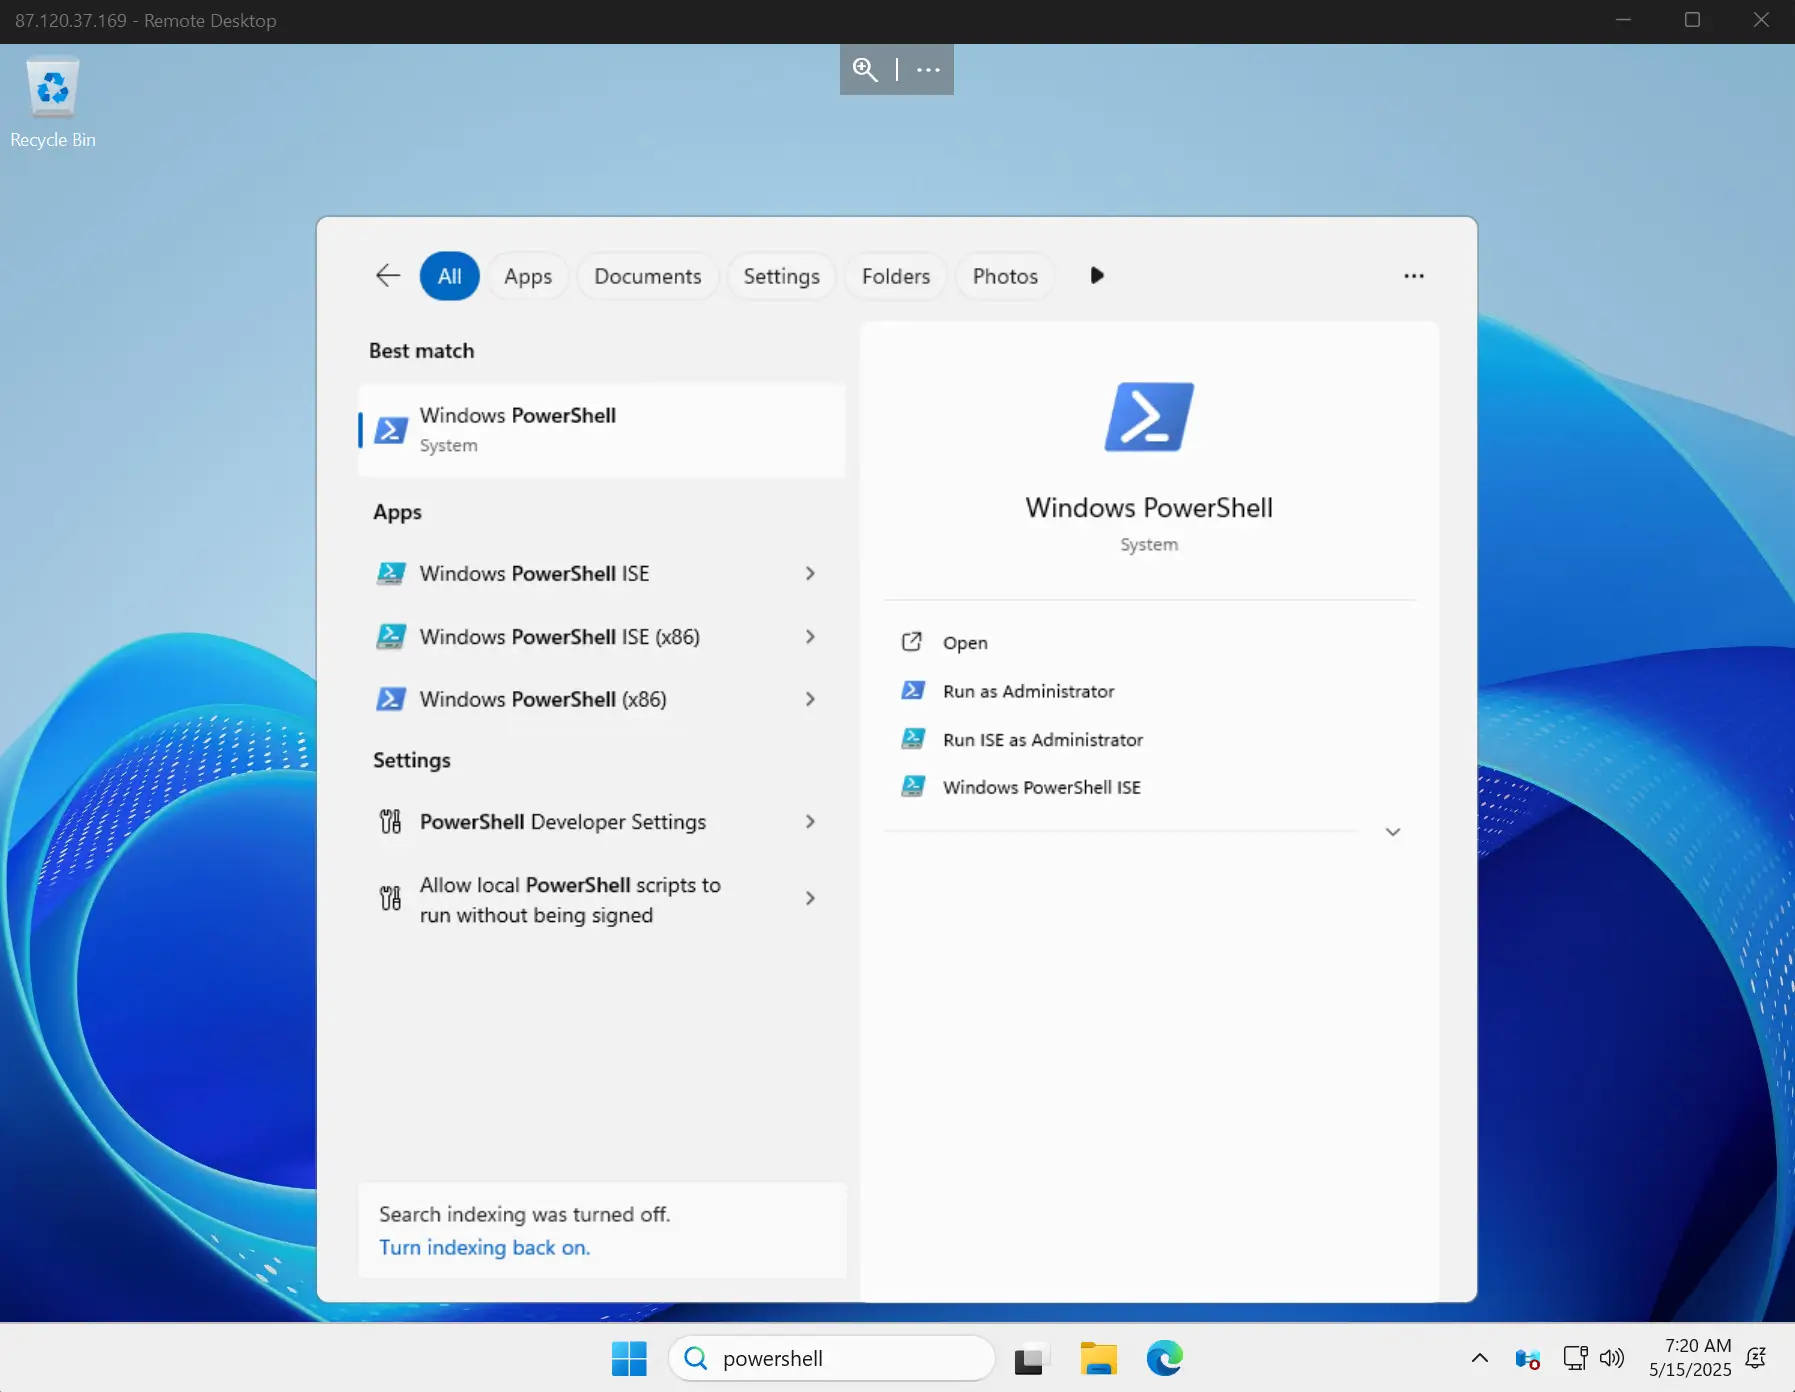Viewport: 1795px width, 1392px height.
Task: Choose Run as Administrator
Action: pos(1028,691)
